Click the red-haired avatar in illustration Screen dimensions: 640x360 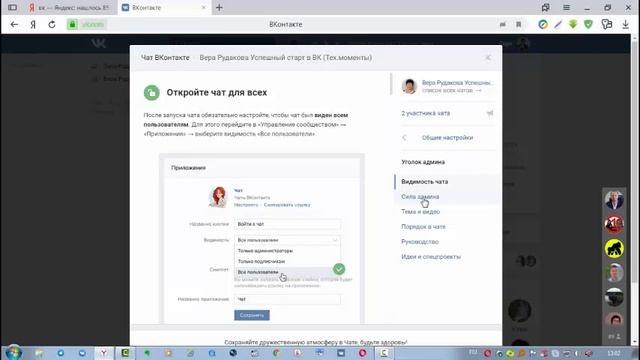218,197
